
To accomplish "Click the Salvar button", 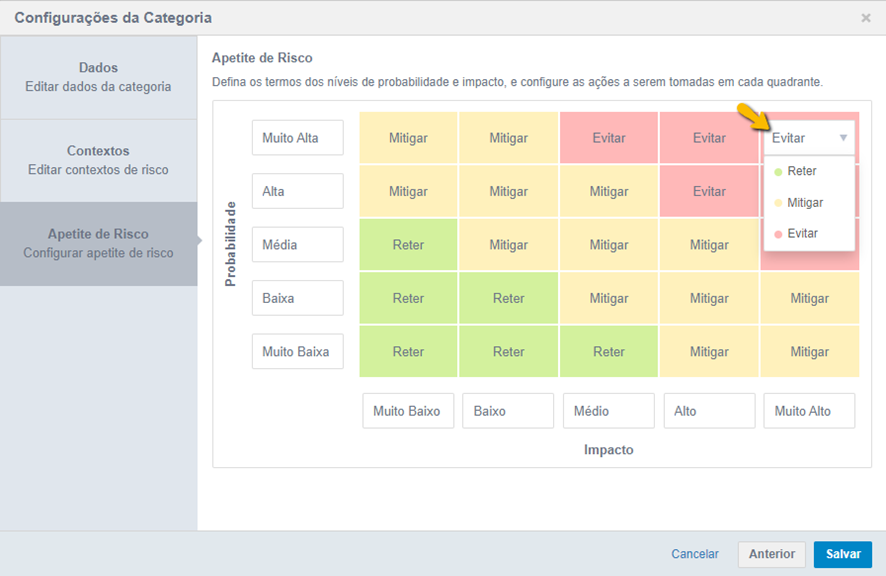I will tap(842, 554).
